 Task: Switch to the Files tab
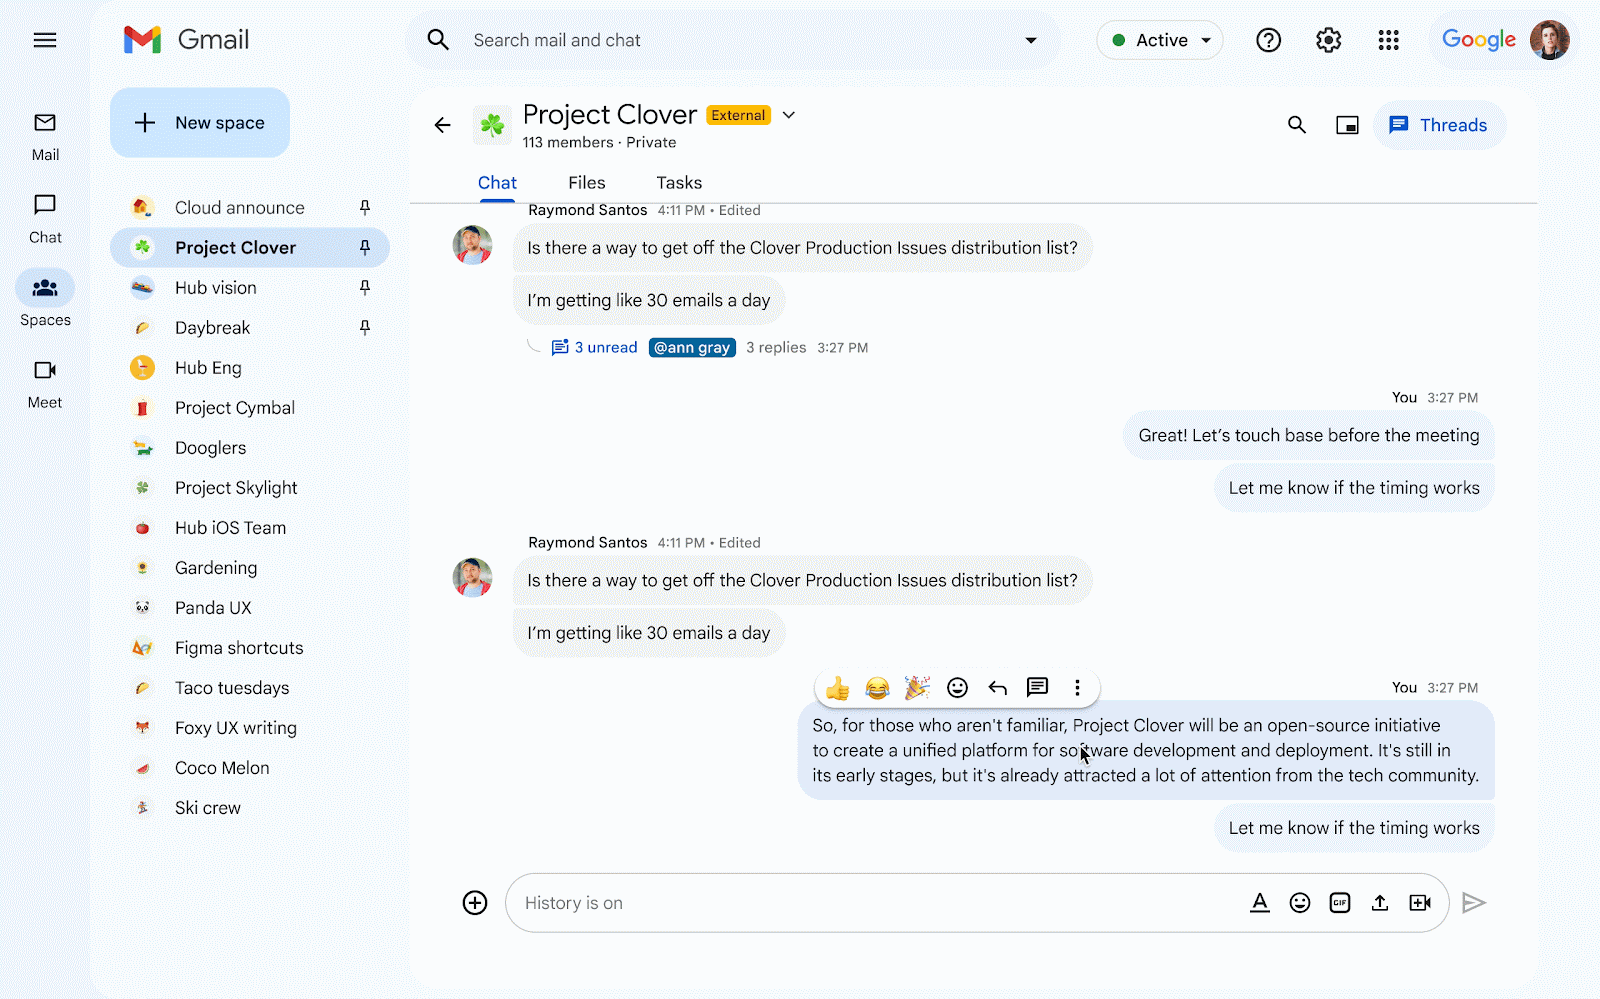click(x=586, y=183)
